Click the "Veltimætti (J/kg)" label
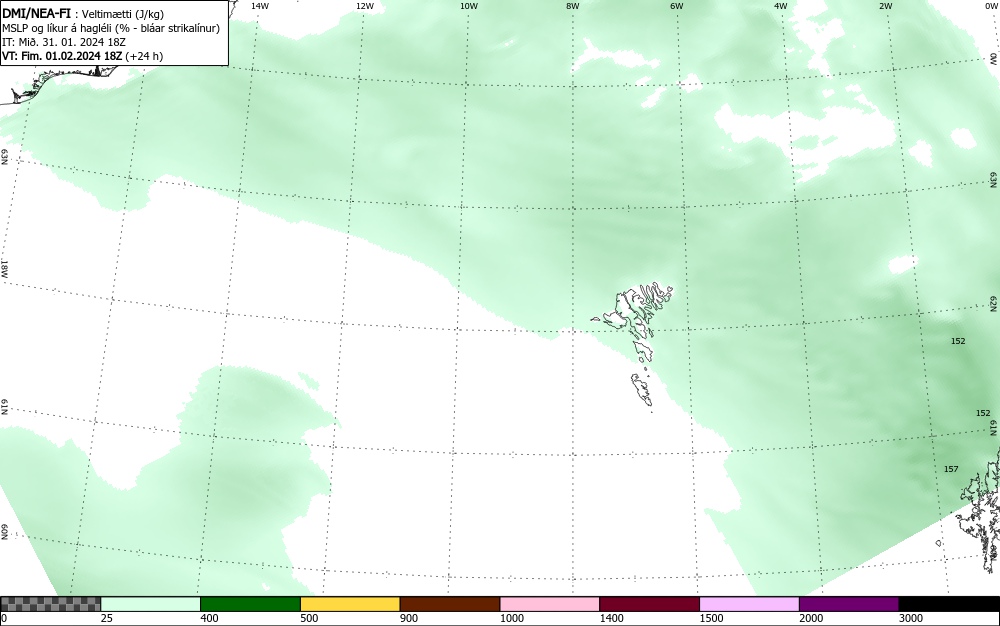 coord(122,14)
